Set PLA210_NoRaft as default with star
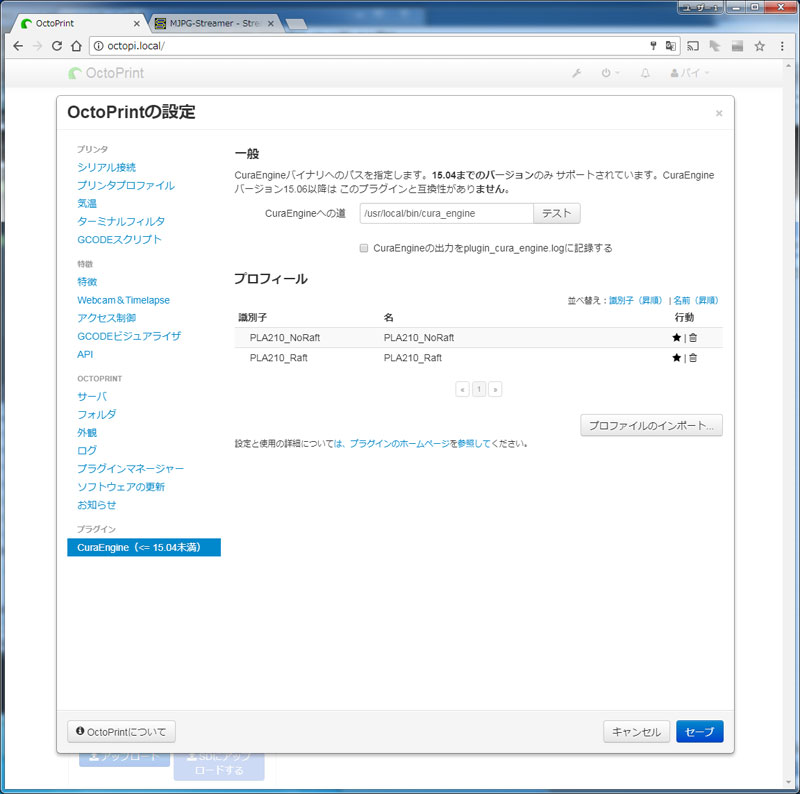 coord(677,337)
